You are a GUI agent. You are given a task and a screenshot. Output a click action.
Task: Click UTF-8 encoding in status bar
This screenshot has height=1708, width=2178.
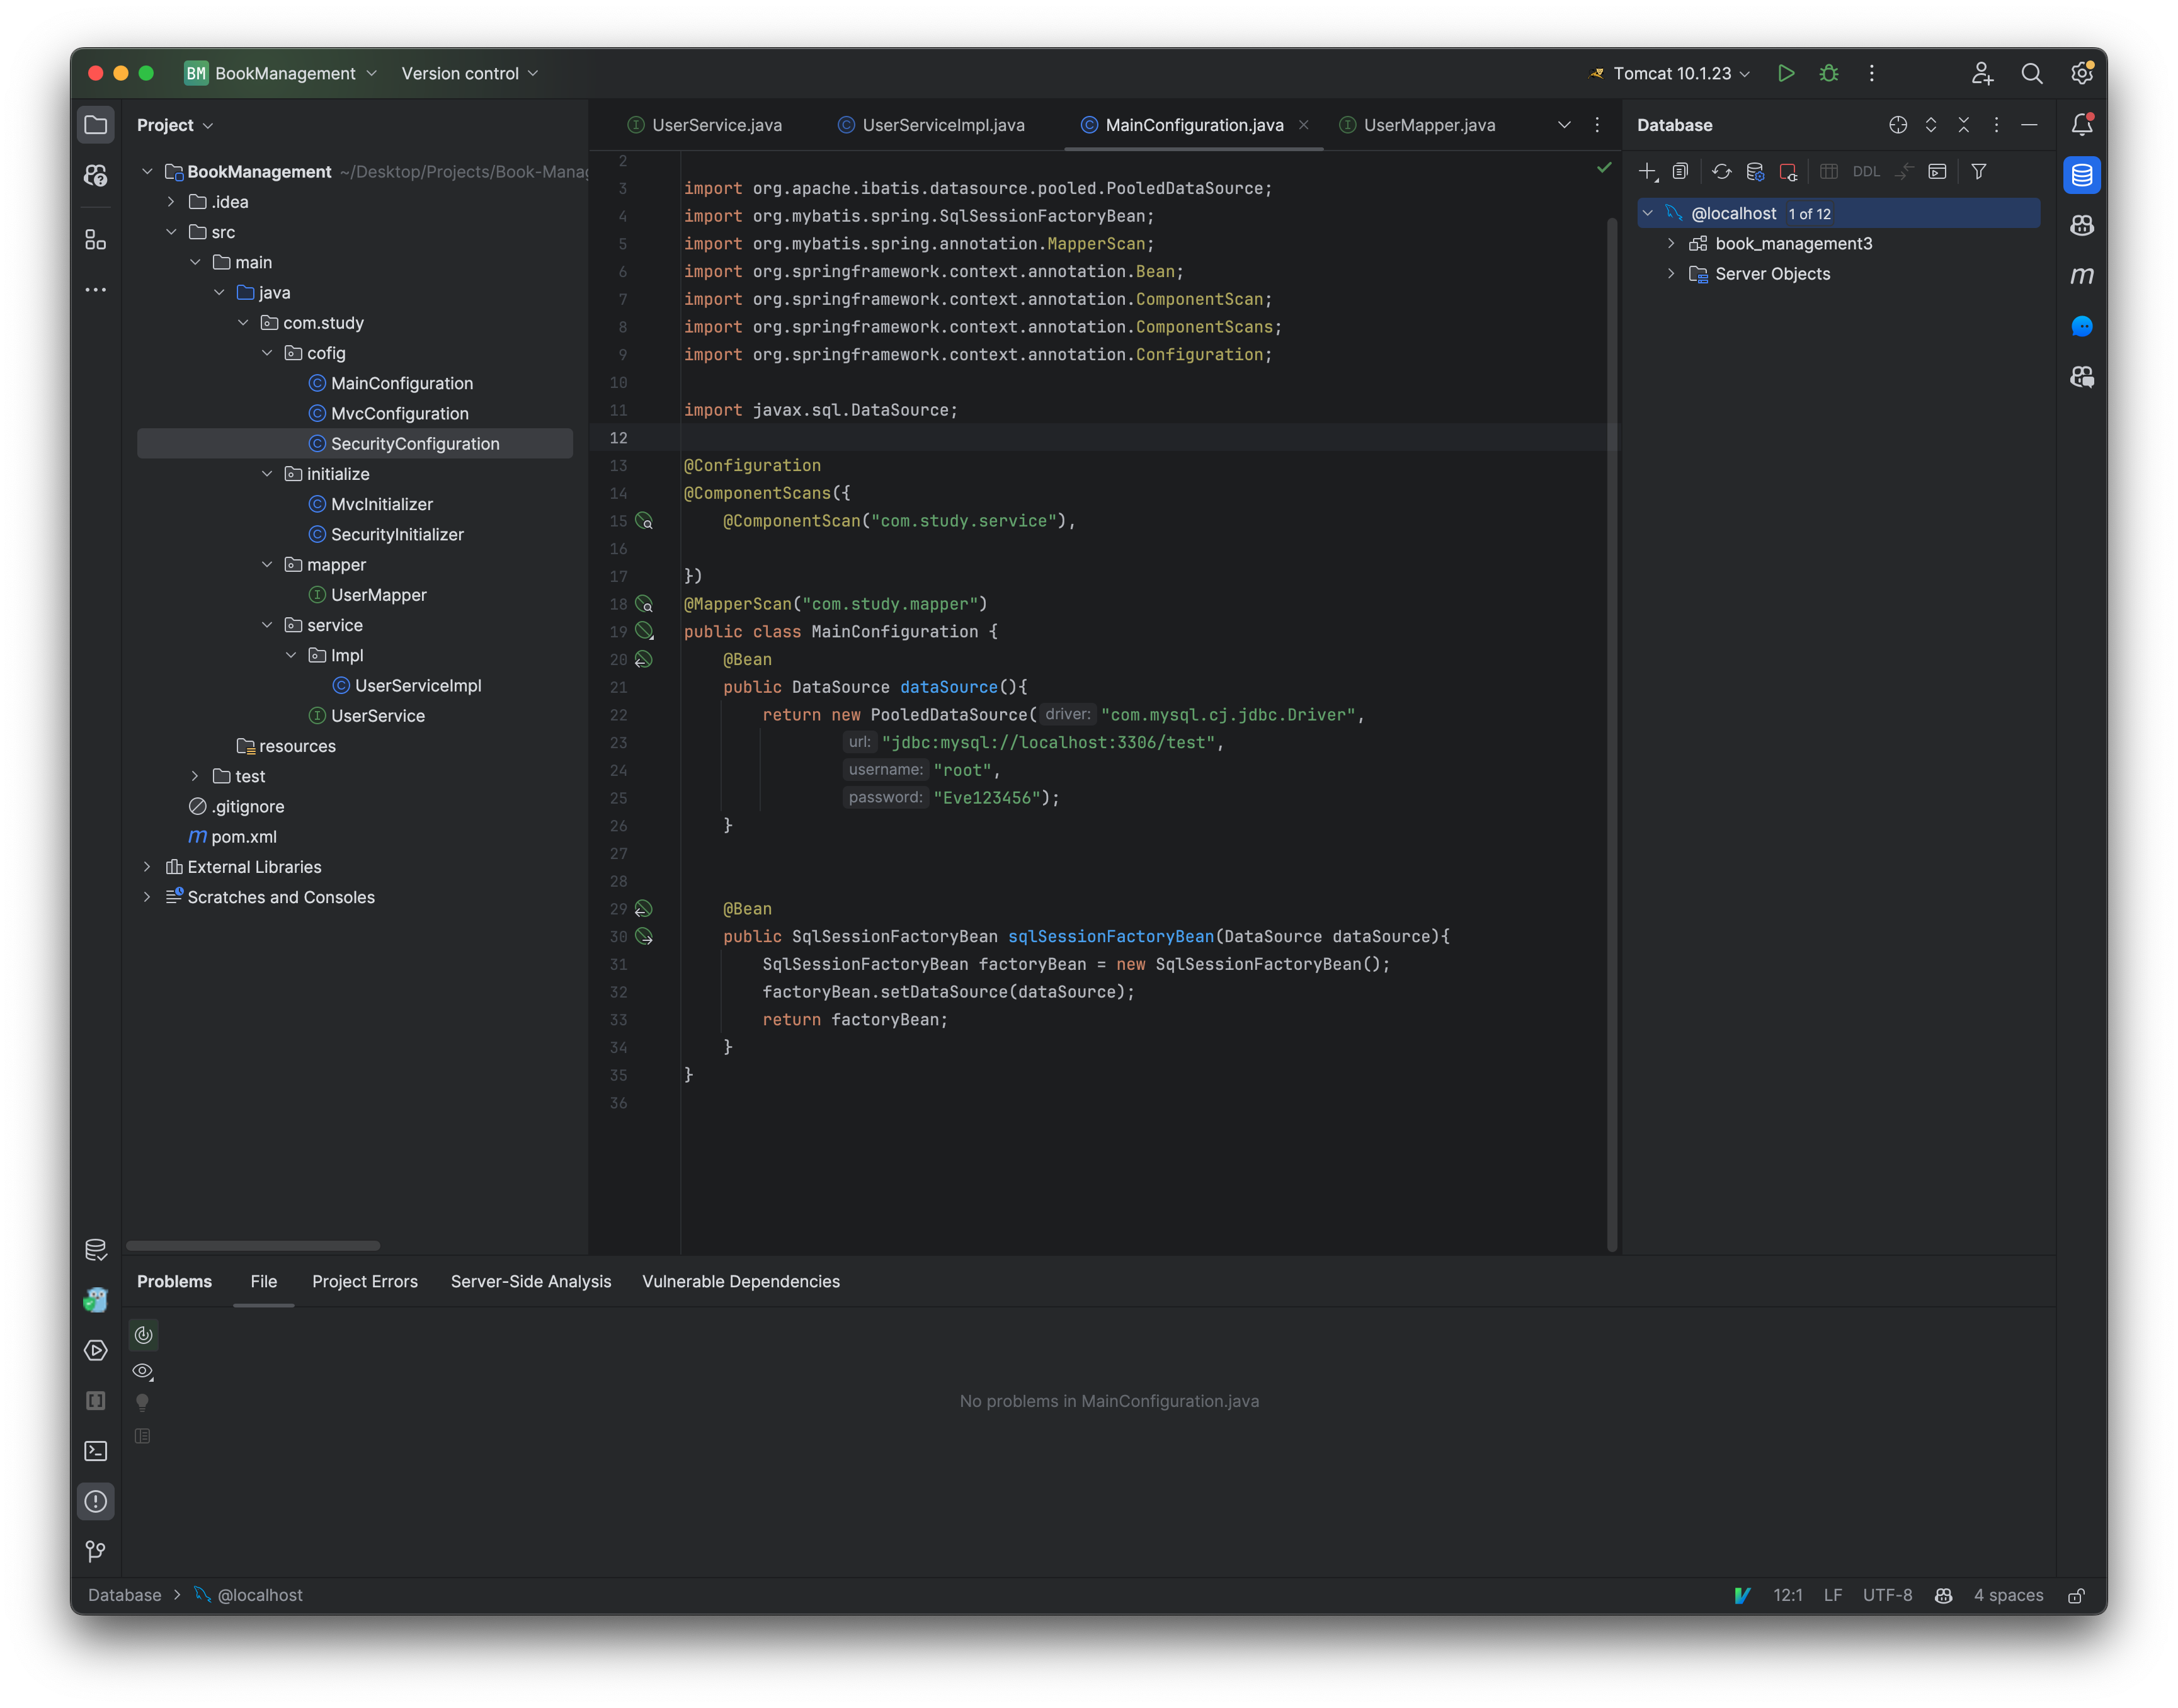point(1887,1595)
